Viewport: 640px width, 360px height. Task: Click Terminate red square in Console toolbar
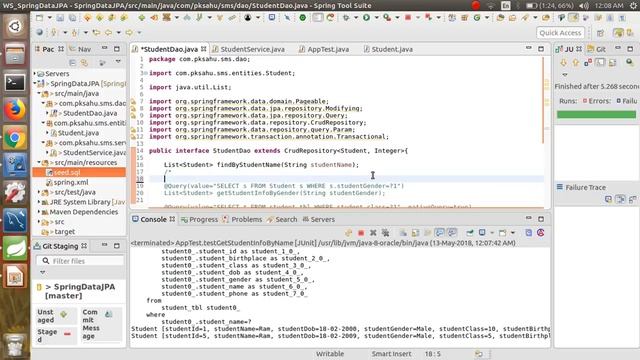361,233
